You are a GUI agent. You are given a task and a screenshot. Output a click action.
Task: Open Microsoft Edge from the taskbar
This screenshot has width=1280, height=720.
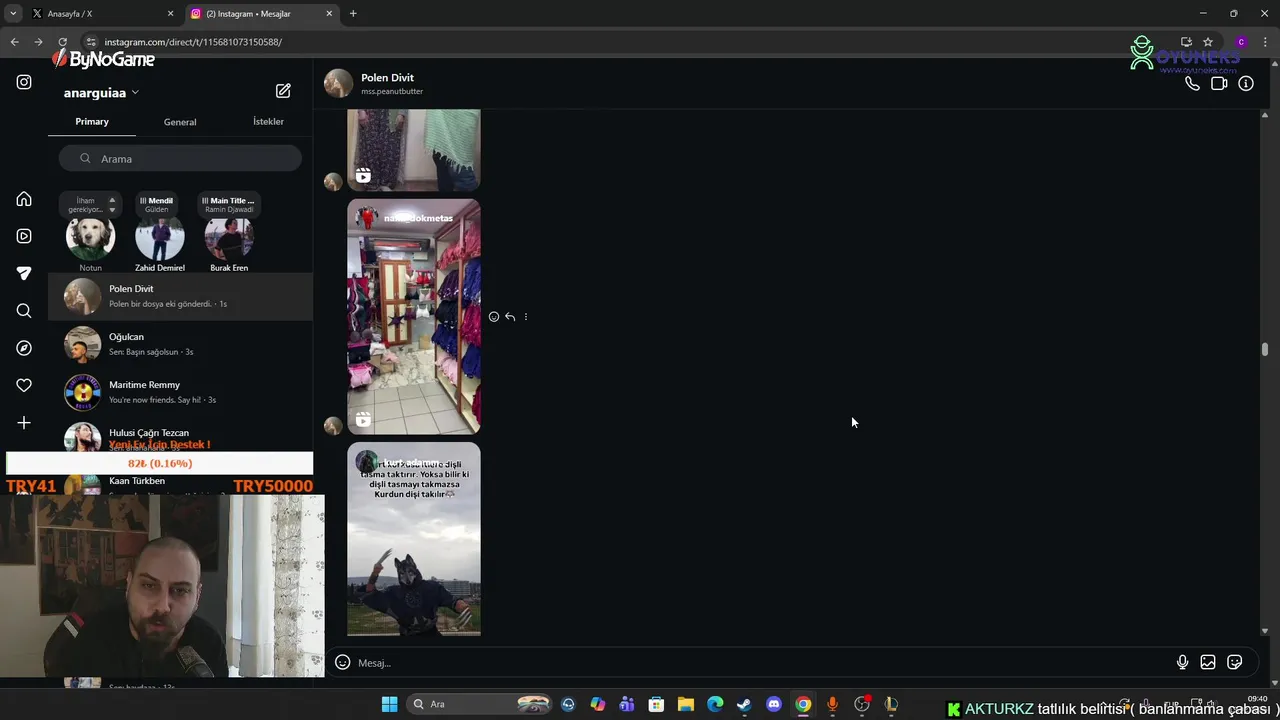tap(715, 704)
